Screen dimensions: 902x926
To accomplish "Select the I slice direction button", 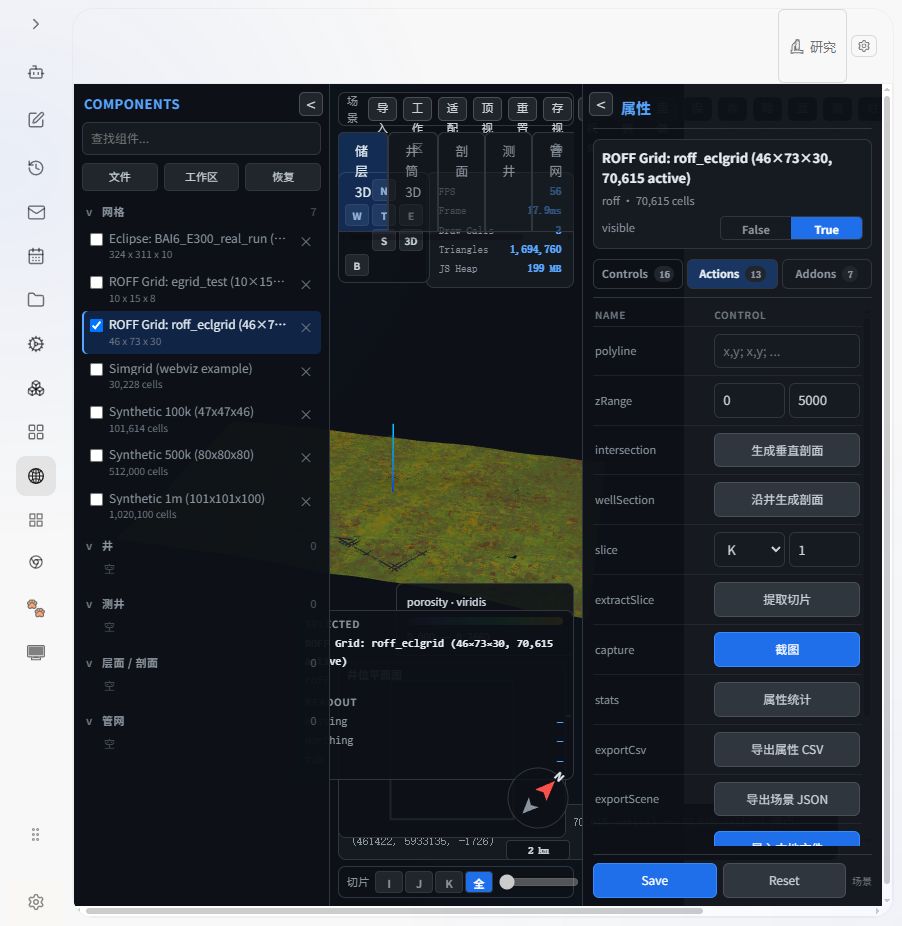I will pyautogui.click(x=389, y=883).
